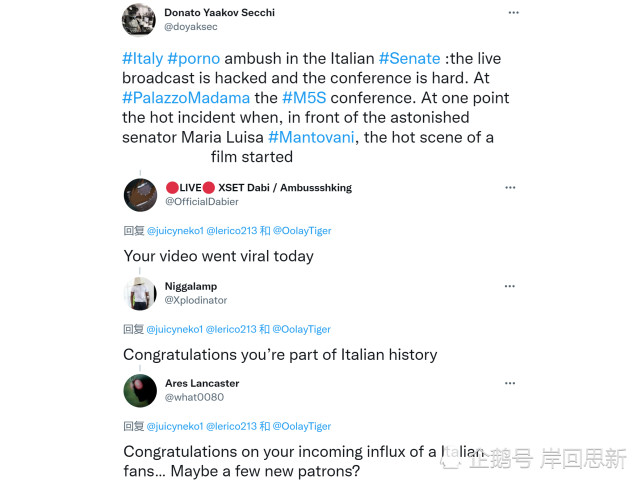Open the #PalazzoMadama hashtag

(x=184, y=98)
